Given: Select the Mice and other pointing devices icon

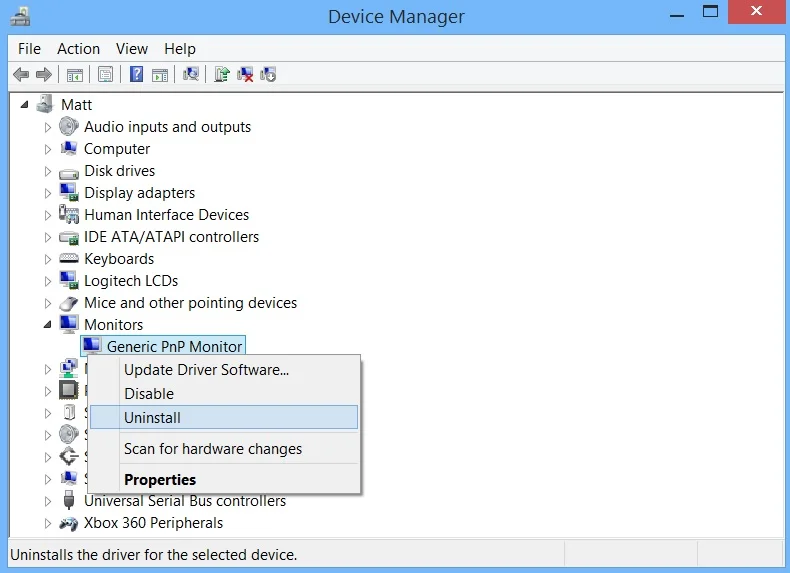Looking at the screenshot, I should pyautogui.click(x=69, y=303).
